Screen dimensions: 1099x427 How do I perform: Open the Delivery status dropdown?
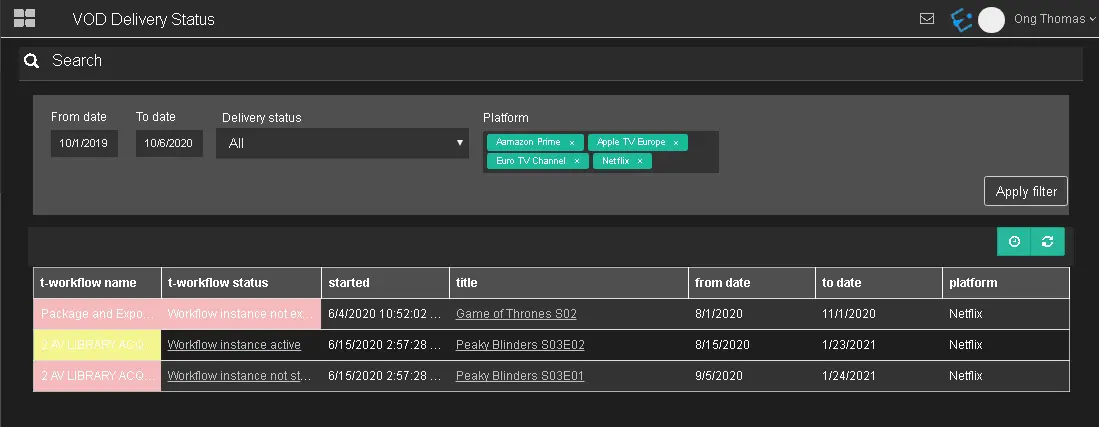click(342, 143)
